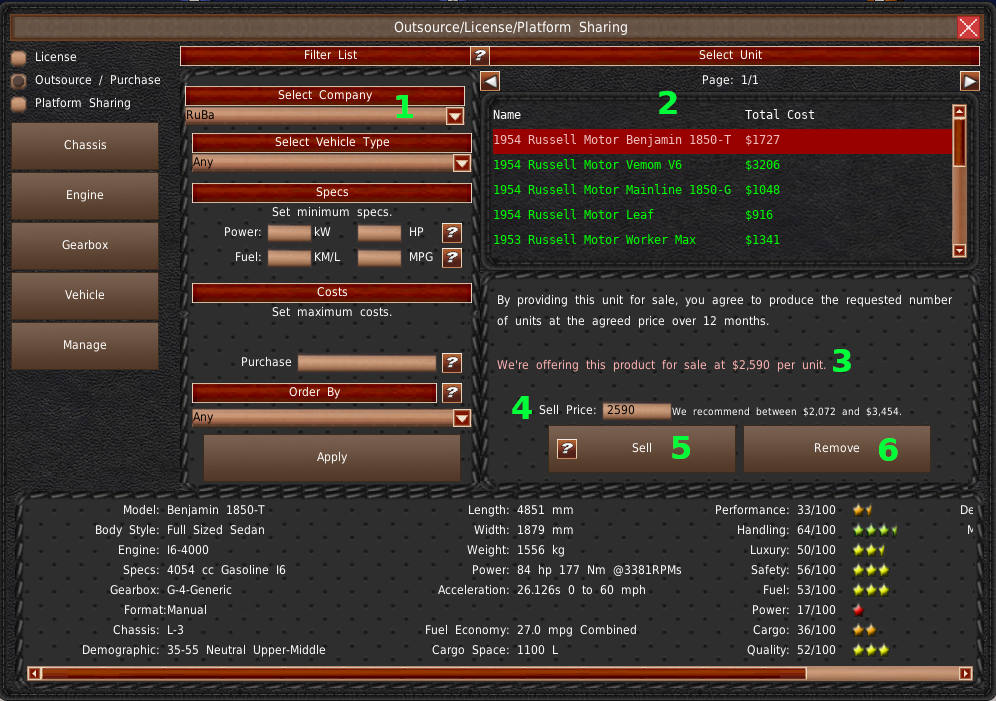Click the Sell Price input field
996x701 pixels.
point(636,411)
